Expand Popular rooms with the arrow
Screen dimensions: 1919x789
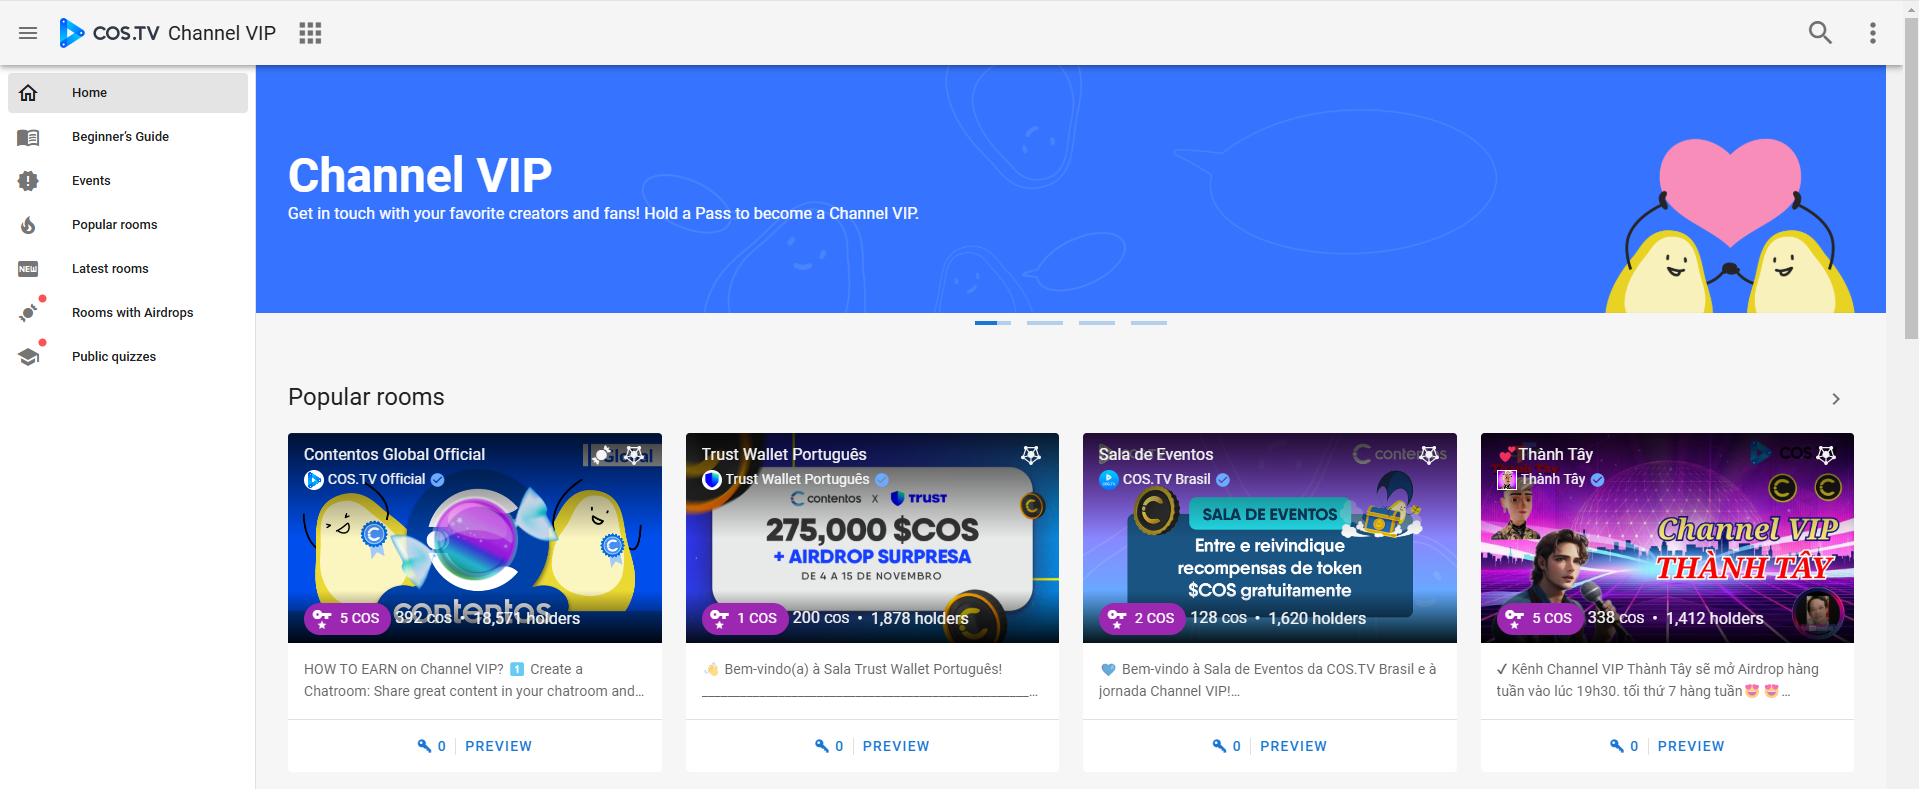point(1836,399)
